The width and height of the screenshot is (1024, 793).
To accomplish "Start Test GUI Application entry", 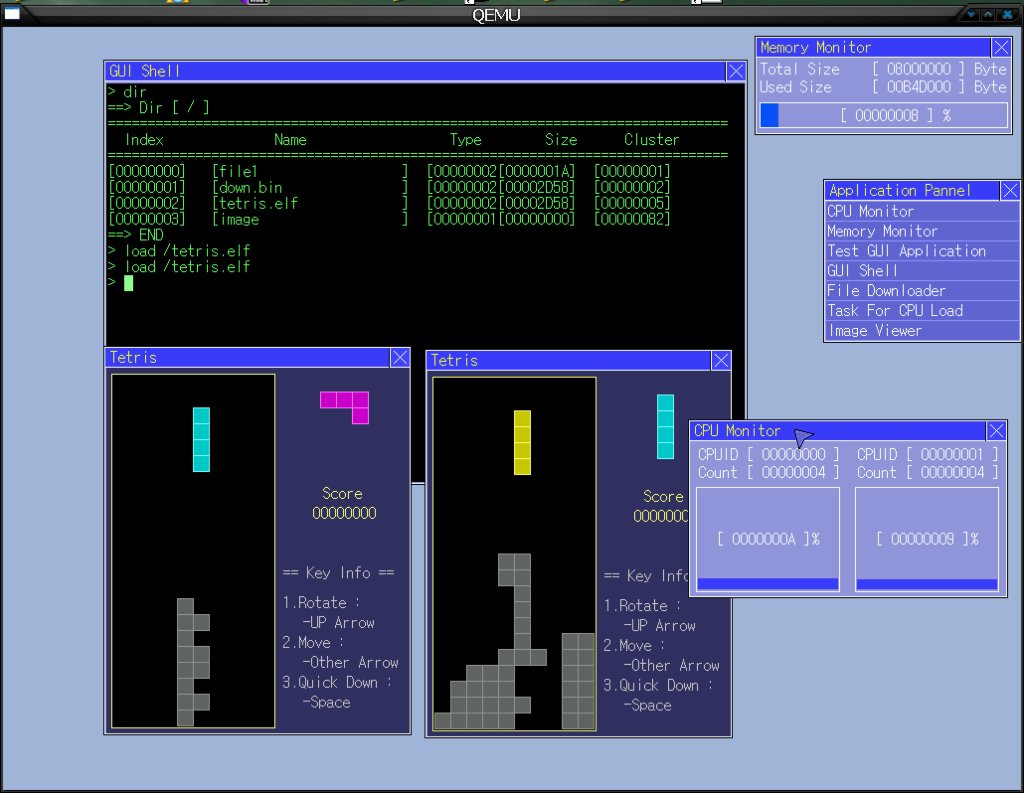I will (921, 251).
